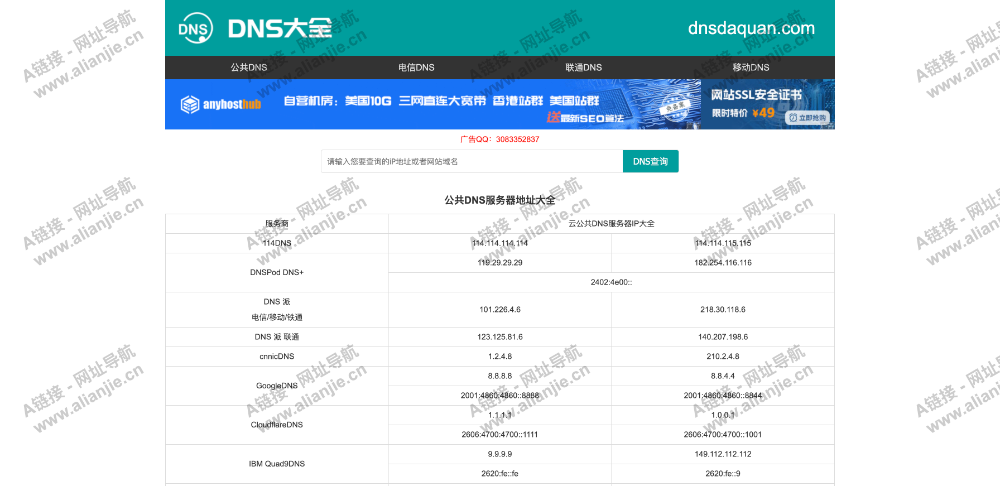Viewport: 1000px width, 486px height.
Task: Select the CloudflareDNS row label
Action: (277, 425)
